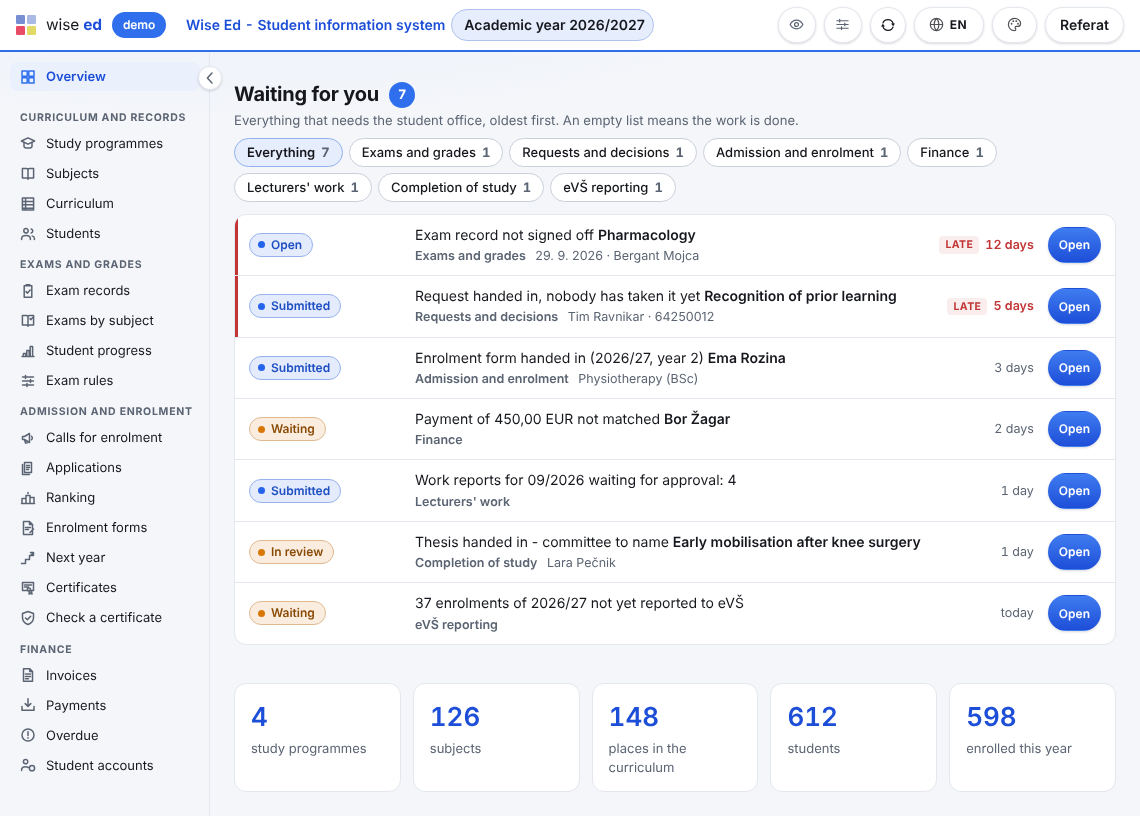
Task: Click the Invoices document icon
Action: [x=28, y=676]
